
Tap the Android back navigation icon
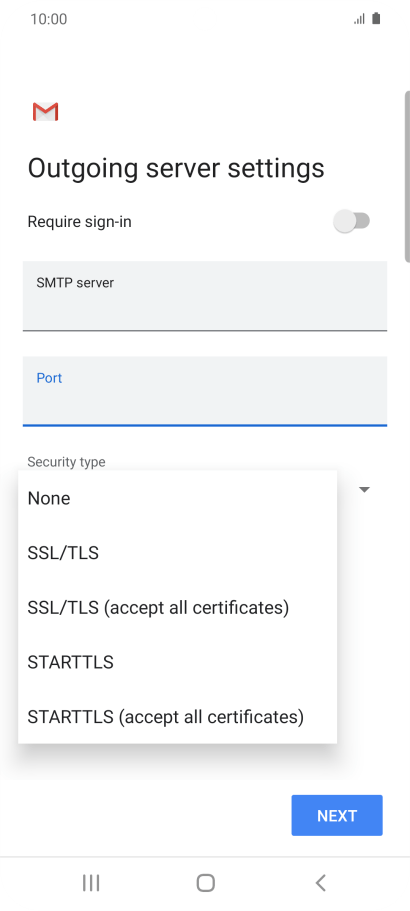(x=320, y=883)
